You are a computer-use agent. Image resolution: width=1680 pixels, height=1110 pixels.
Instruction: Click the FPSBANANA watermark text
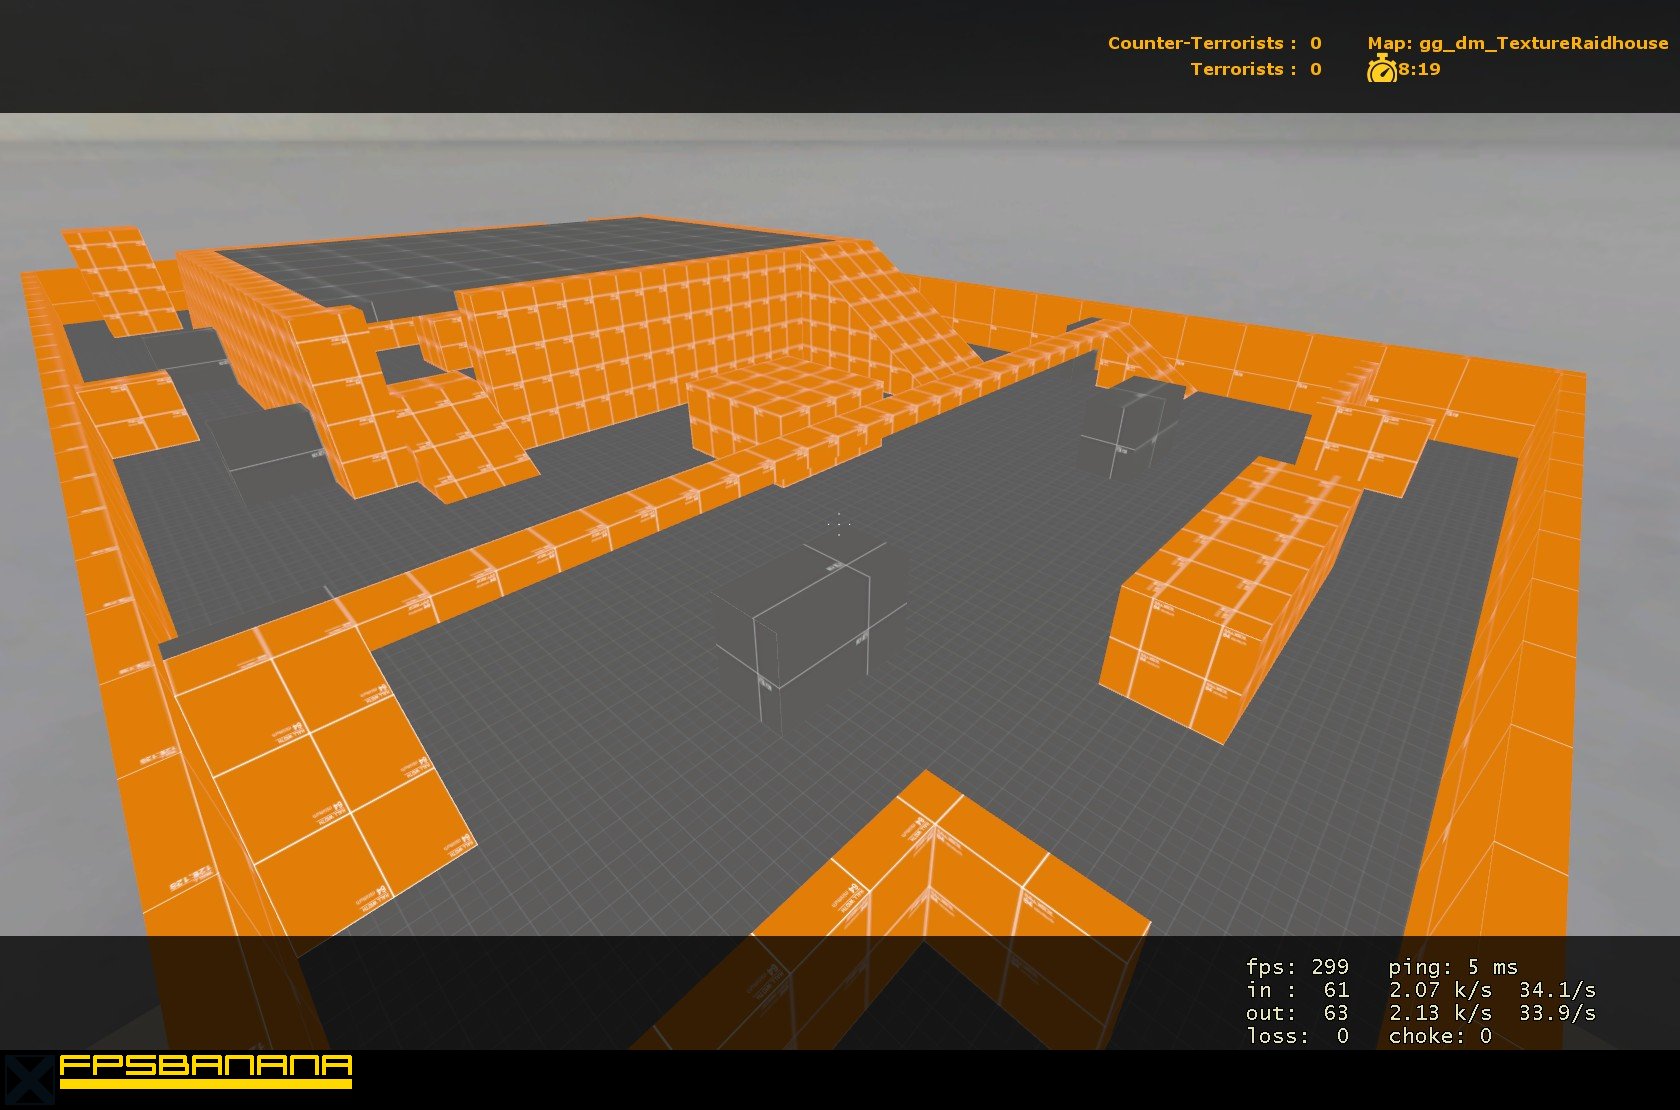205,1071
